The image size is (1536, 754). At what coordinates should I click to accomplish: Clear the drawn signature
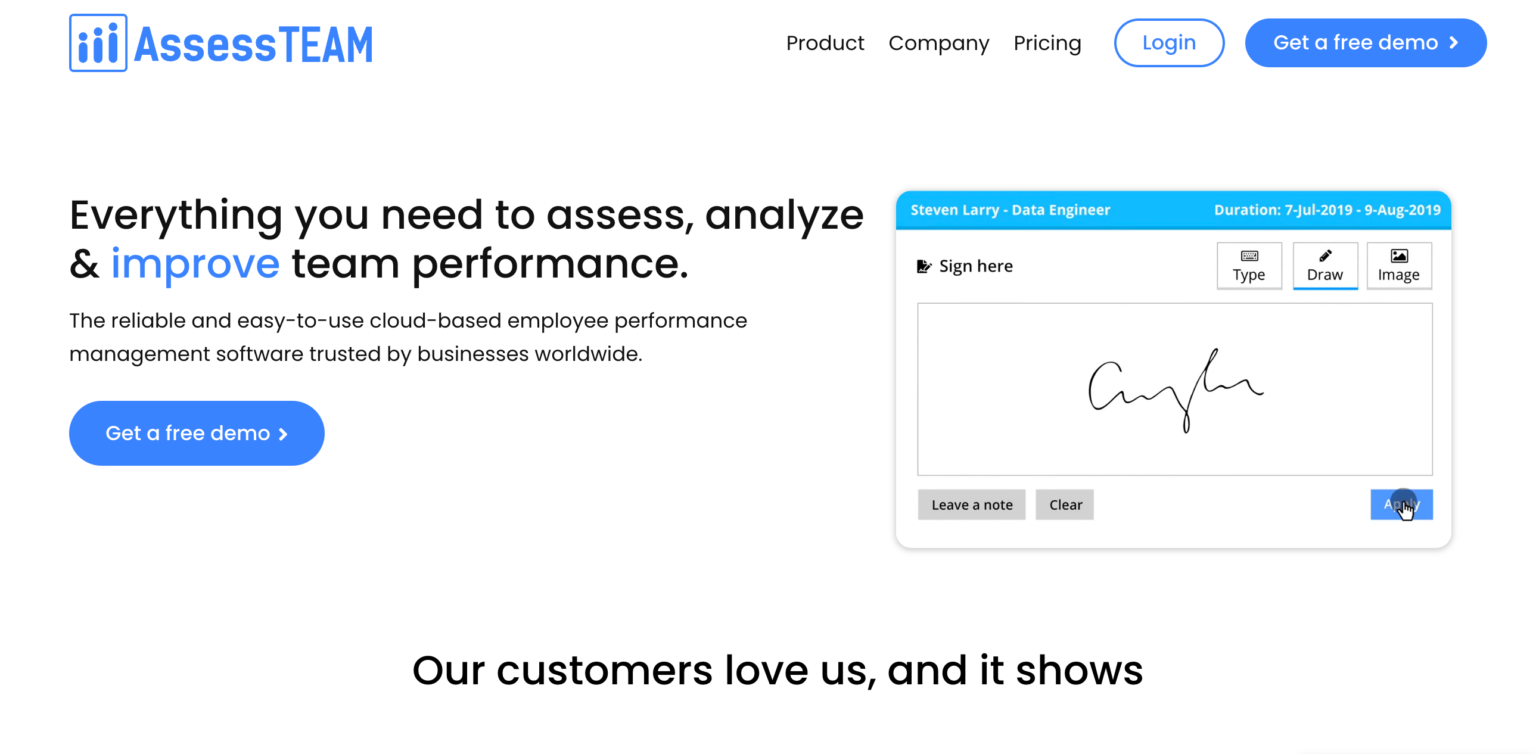[1064, 504]
